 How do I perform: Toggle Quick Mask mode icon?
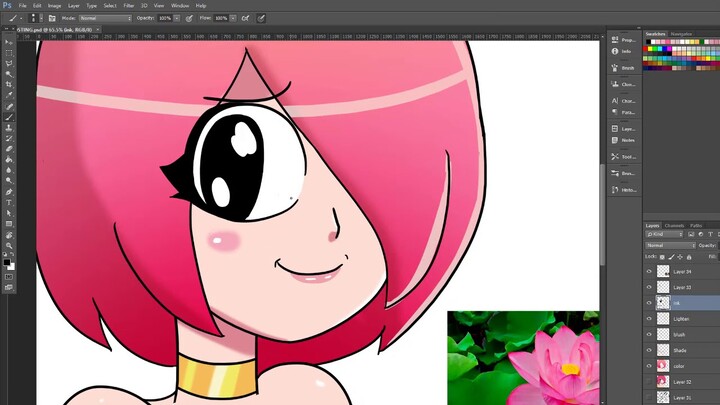point(9,277)
